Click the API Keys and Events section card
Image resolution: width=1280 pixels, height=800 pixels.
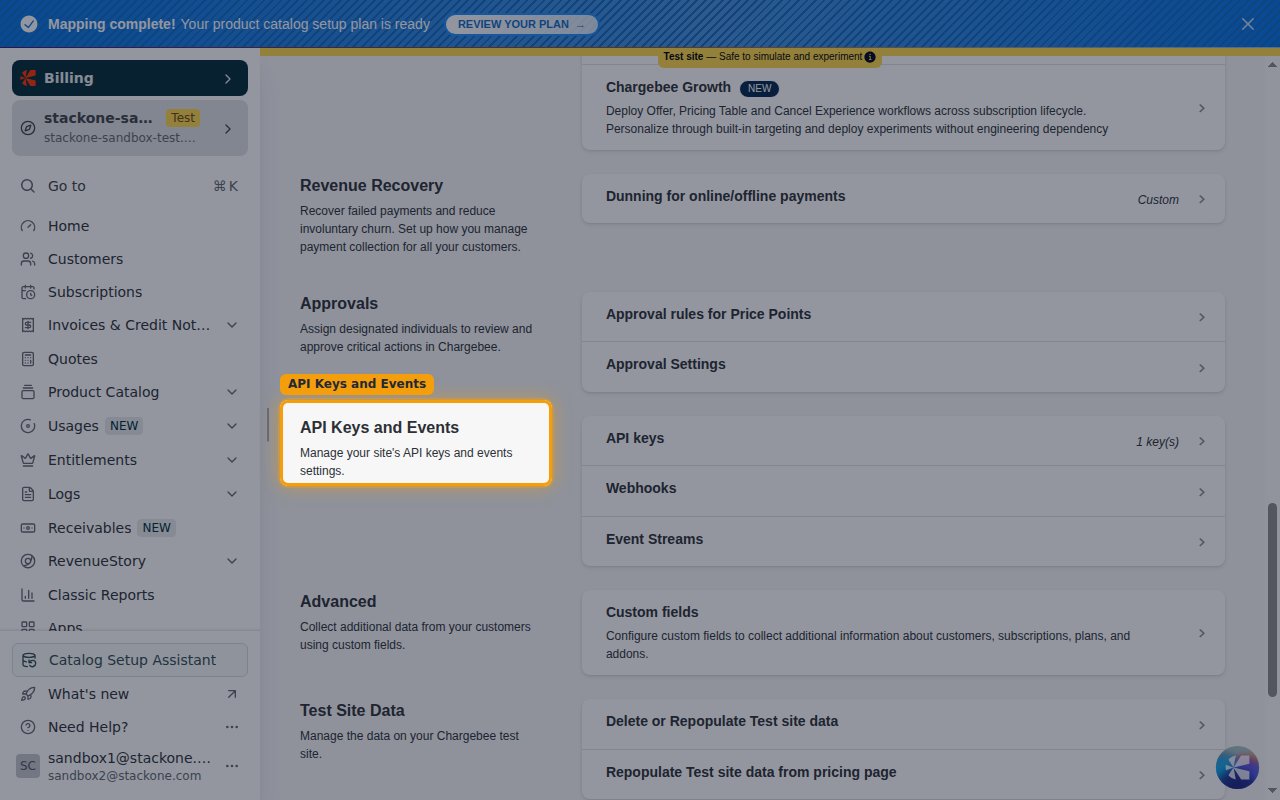pos(416,443)
